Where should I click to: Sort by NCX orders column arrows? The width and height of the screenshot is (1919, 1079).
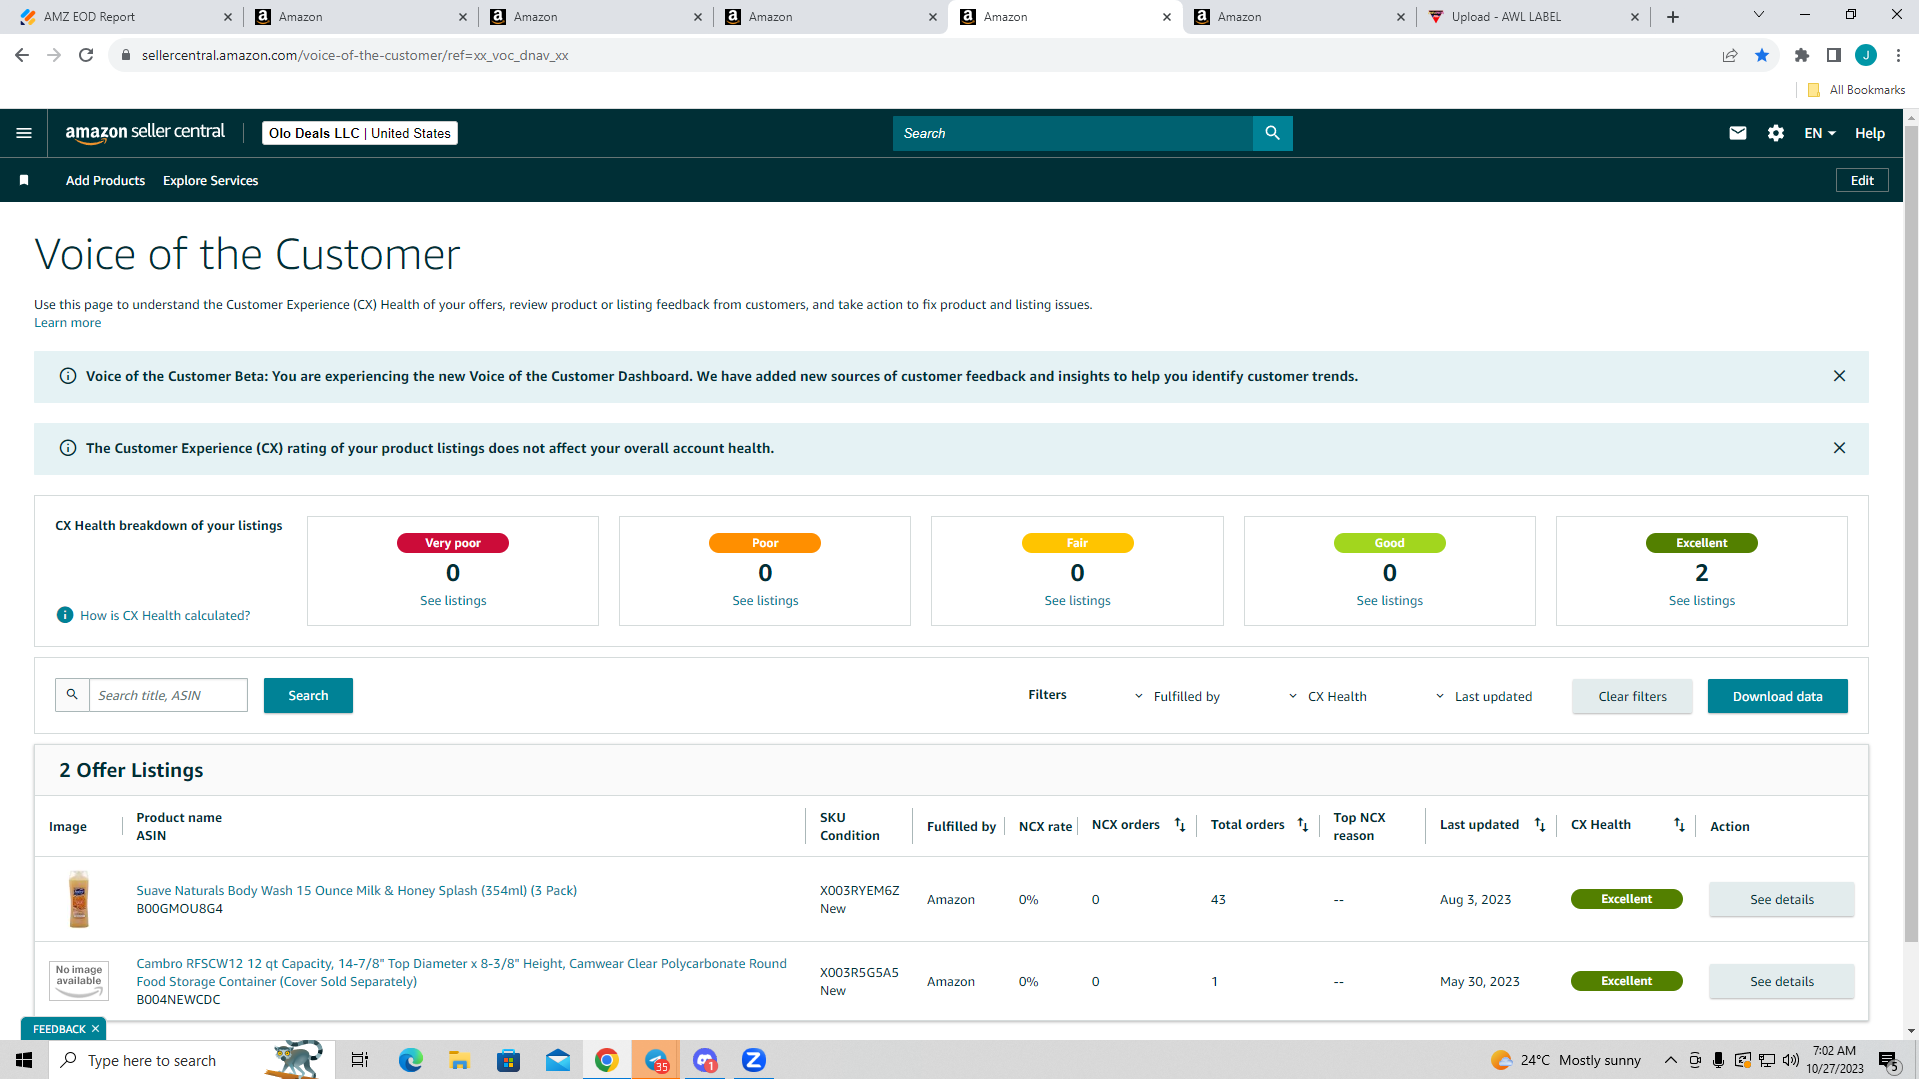click(1180, 825)
